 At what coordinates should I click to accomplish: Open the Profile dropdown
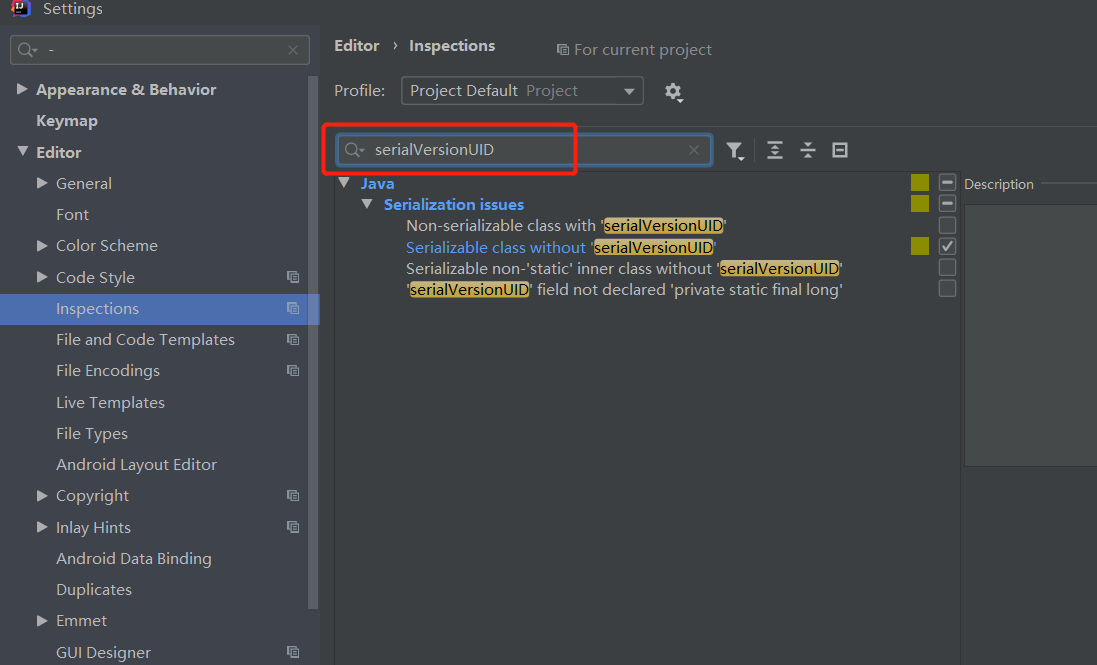522,91
